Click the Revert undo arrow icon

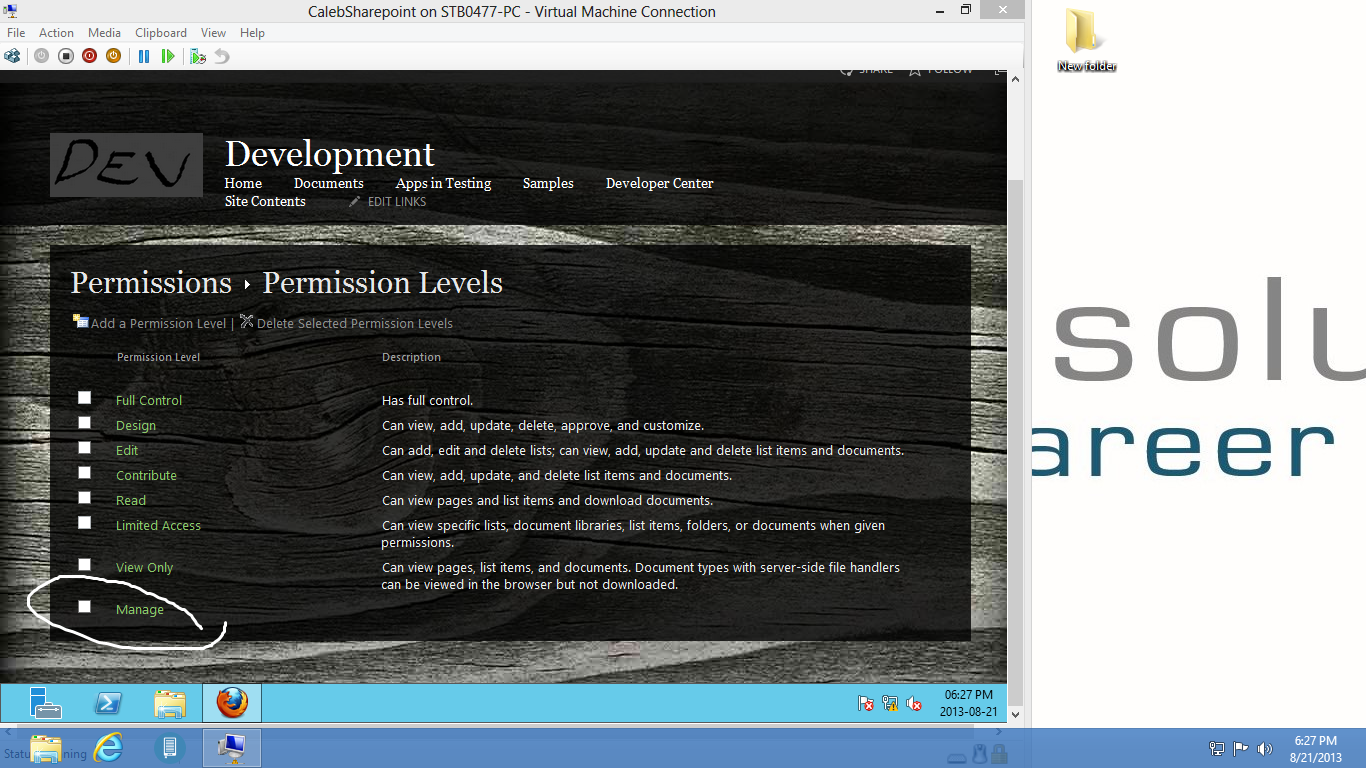(222, 56)
